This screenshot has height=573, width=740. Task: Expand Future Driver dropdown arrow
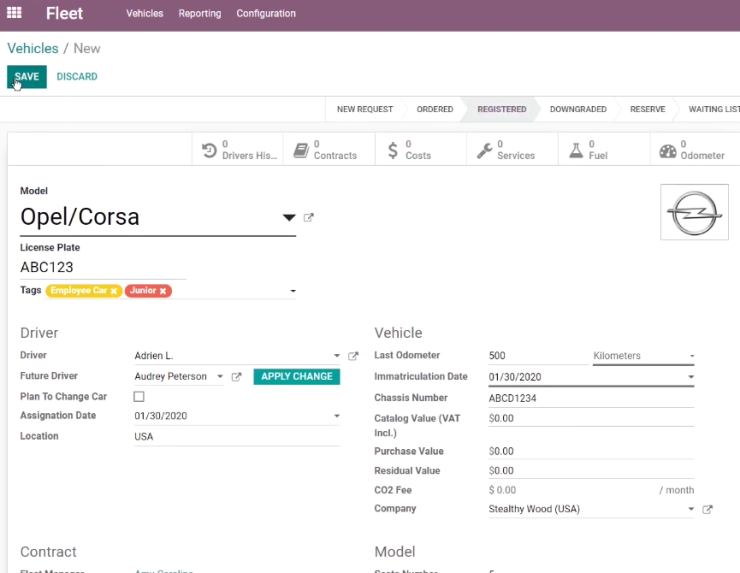pyautogui.click(x=220, y=376)
